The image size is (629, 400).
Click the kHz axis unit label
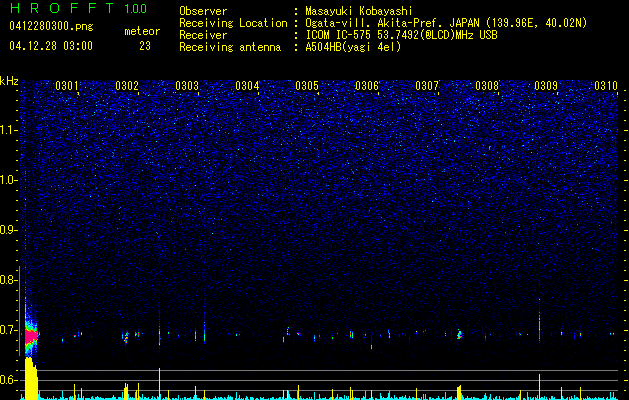pos(9,81)
